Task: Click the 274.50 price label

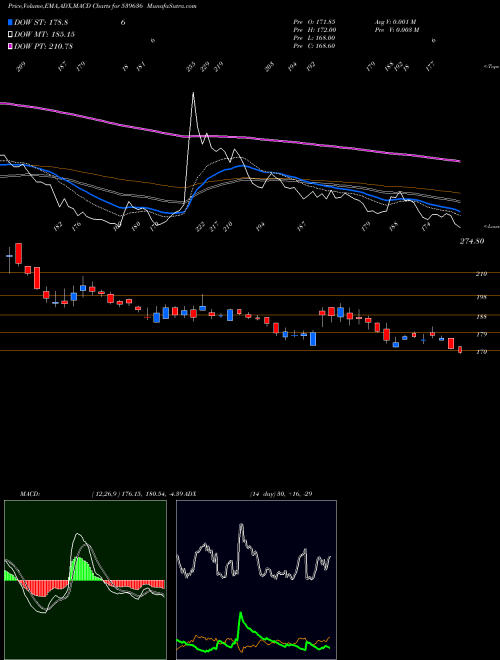Action: [x=472, y=241]
